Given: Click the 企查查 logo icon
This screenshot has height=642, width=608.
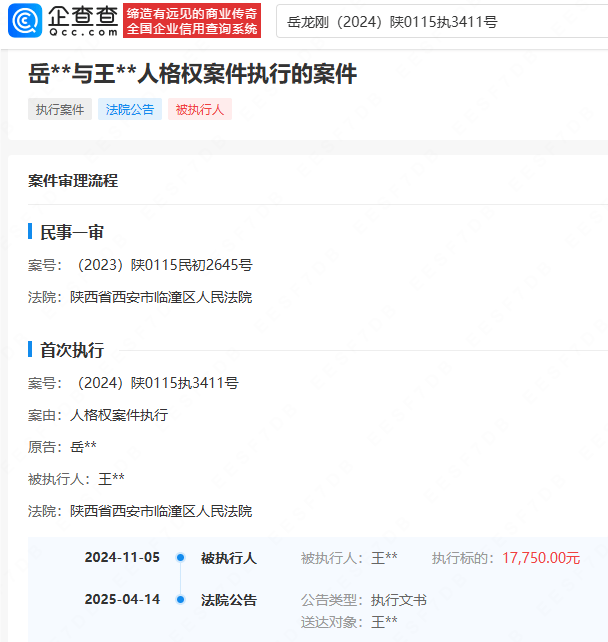Looking at the screenshot, I should click(30, 21).
